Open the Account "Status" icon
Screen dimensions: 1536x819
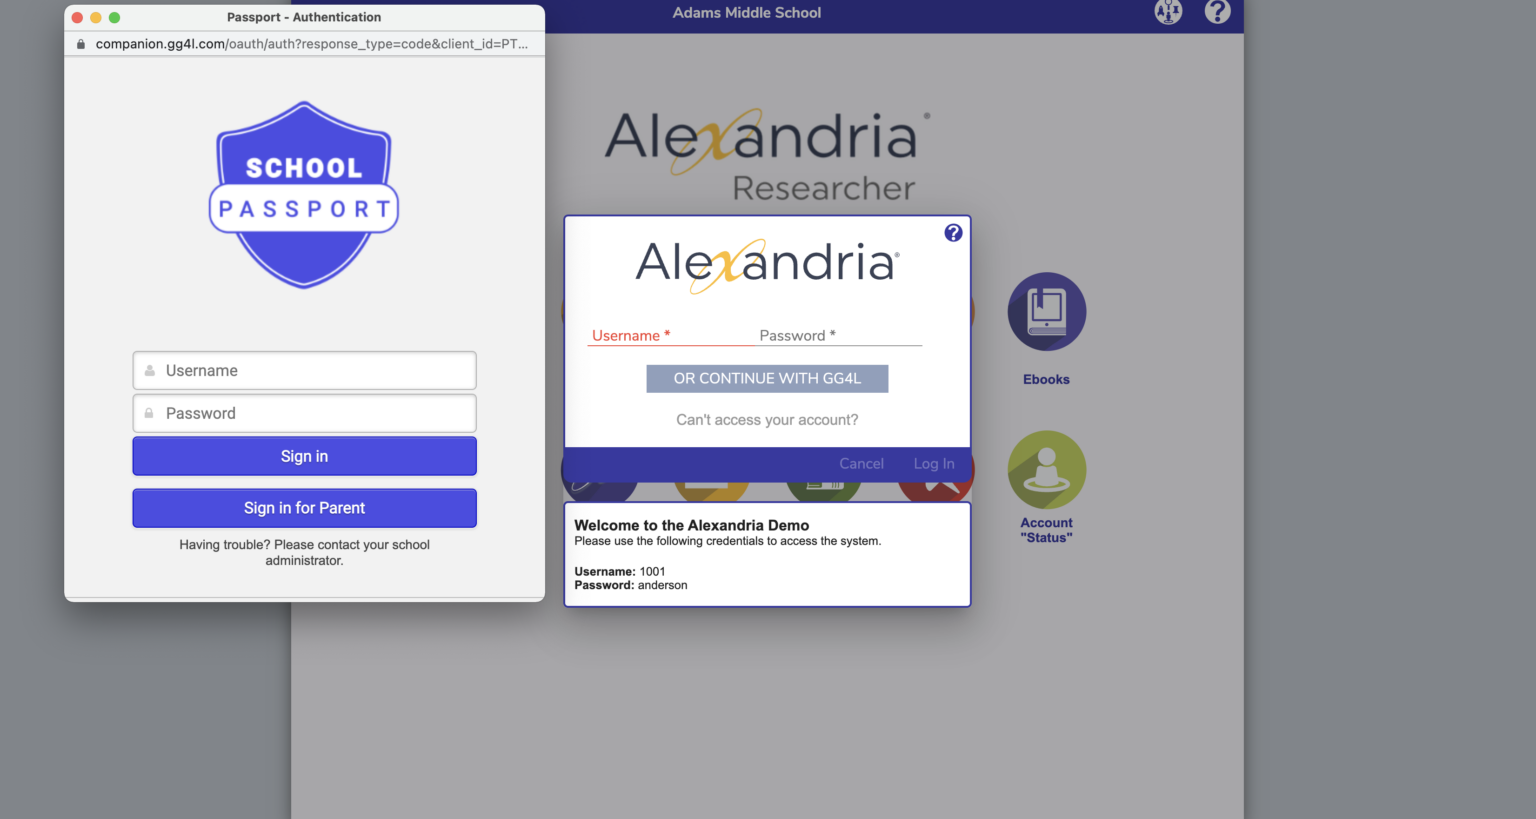pyautogui.click(x=1046, y=470)
